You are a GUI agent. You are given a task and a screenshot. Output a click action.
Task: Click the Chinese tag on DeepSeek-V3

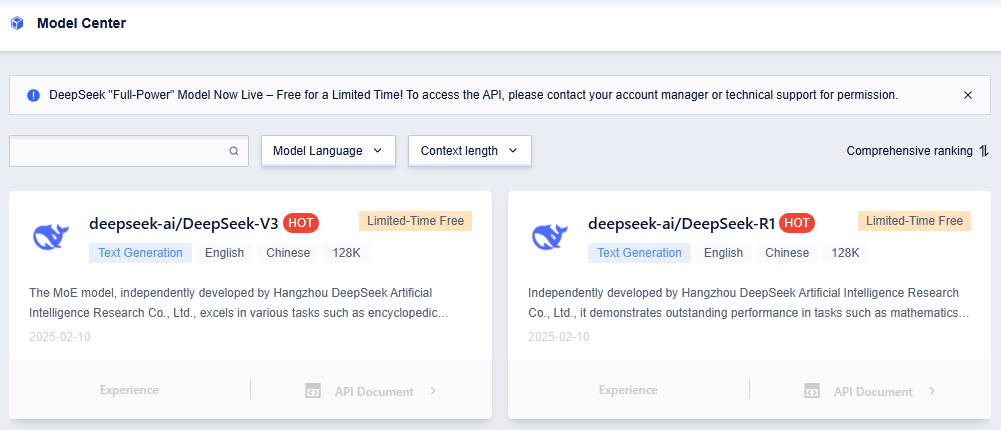point(288,253)
